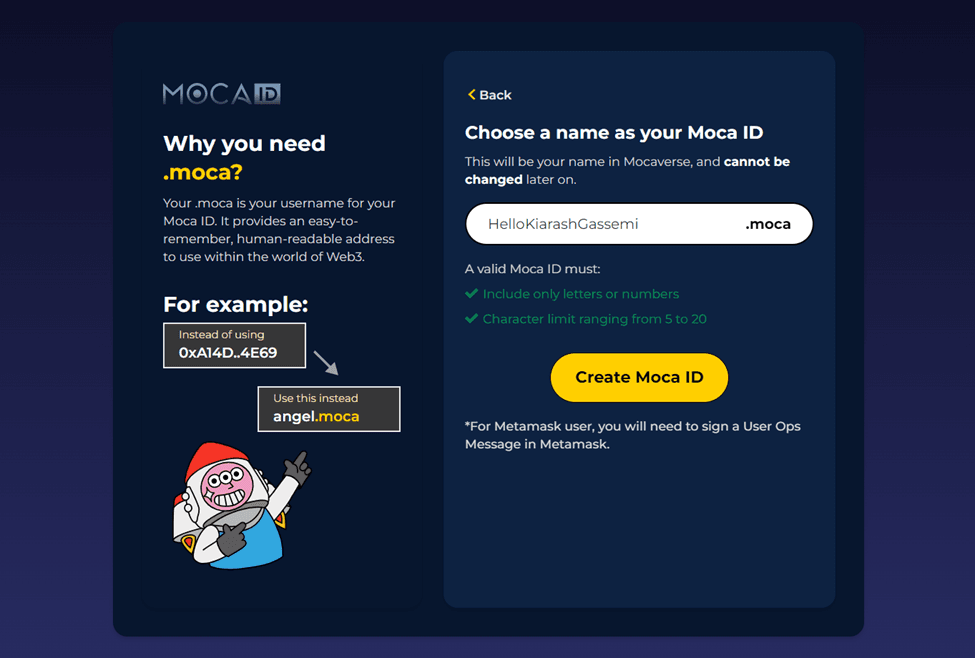Click the "angel.moca" example name box
Viewport: 975px width, 658px height.
329,409
